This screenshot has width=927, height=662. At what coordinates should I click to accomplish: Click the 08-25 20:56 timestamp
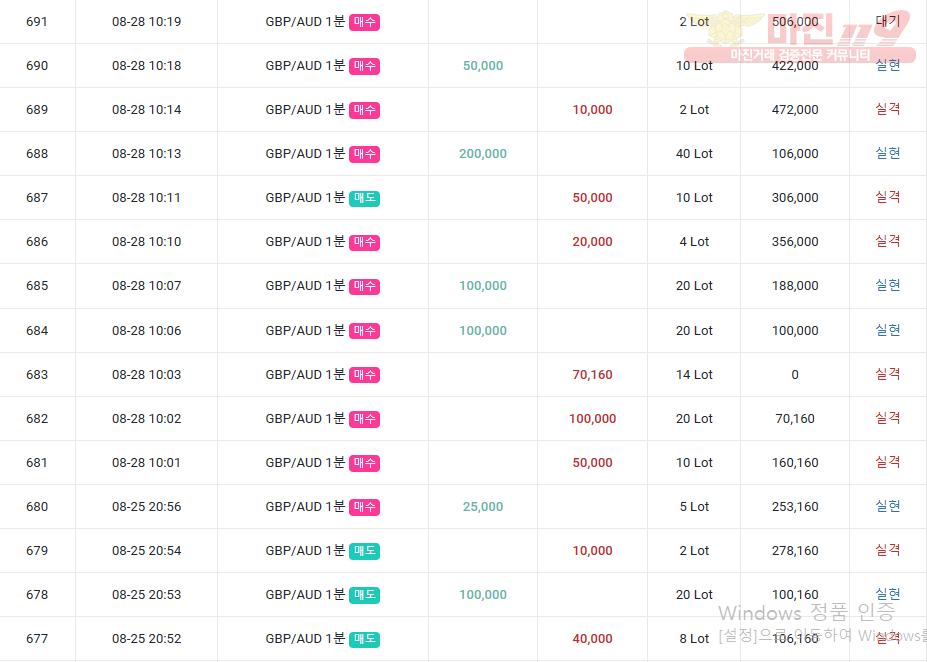(147, 507)
